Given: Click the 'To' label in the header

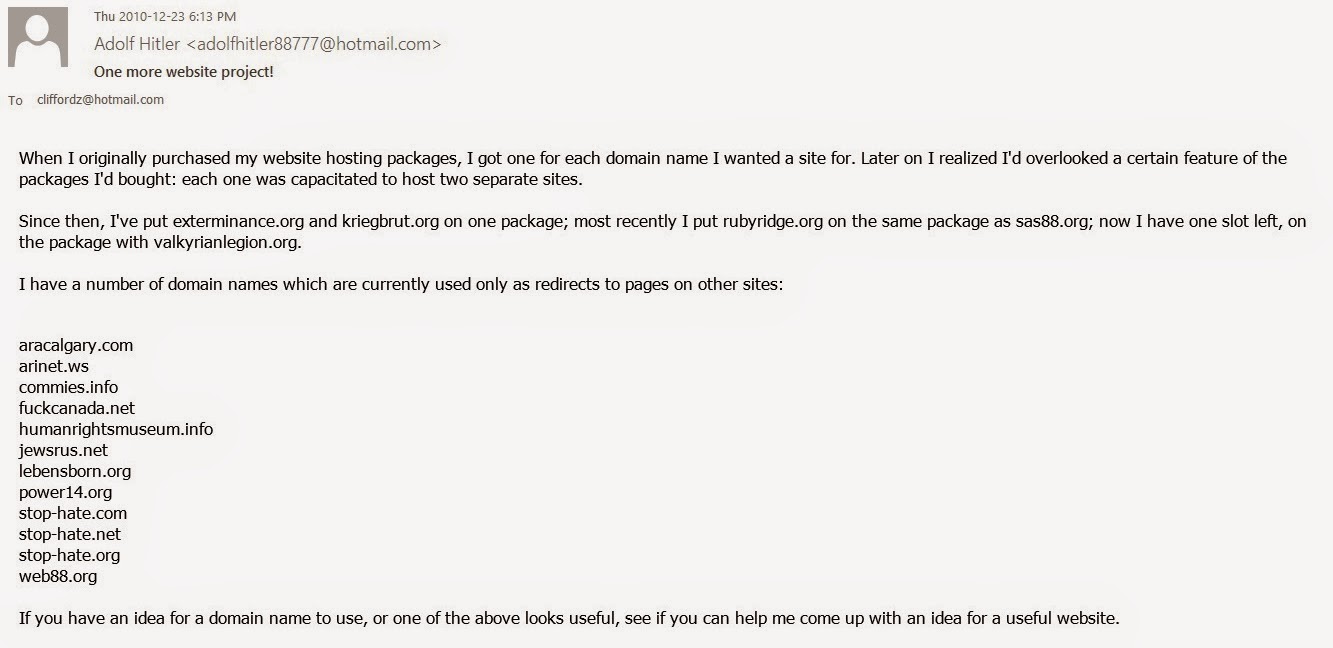Looking at the screenshot, I should [x=16, y=100].
